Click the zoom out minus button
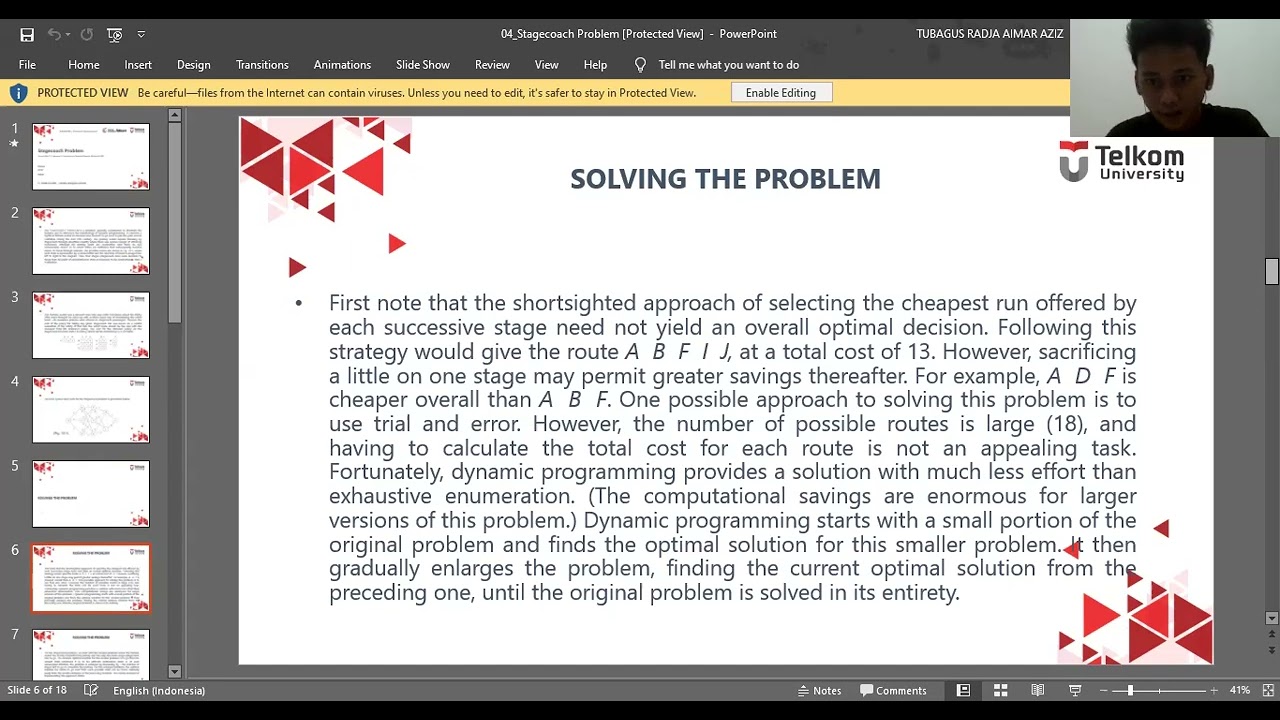 tap(1104, 691)
